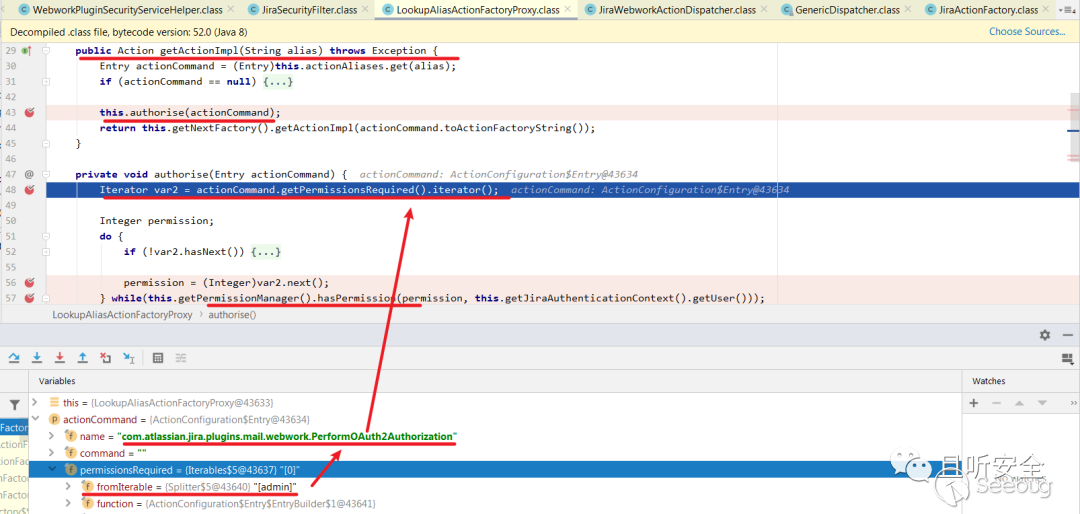Remove the breakpoint on line 57

pyautogui.click(x=29, y=298)
